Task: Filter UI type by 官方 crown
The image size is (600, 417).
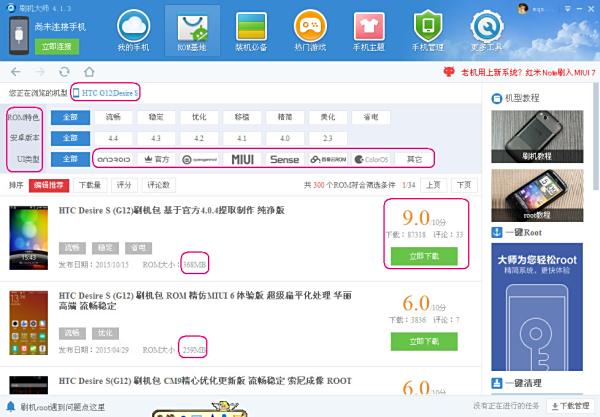Action: click(x=157, y=159)
